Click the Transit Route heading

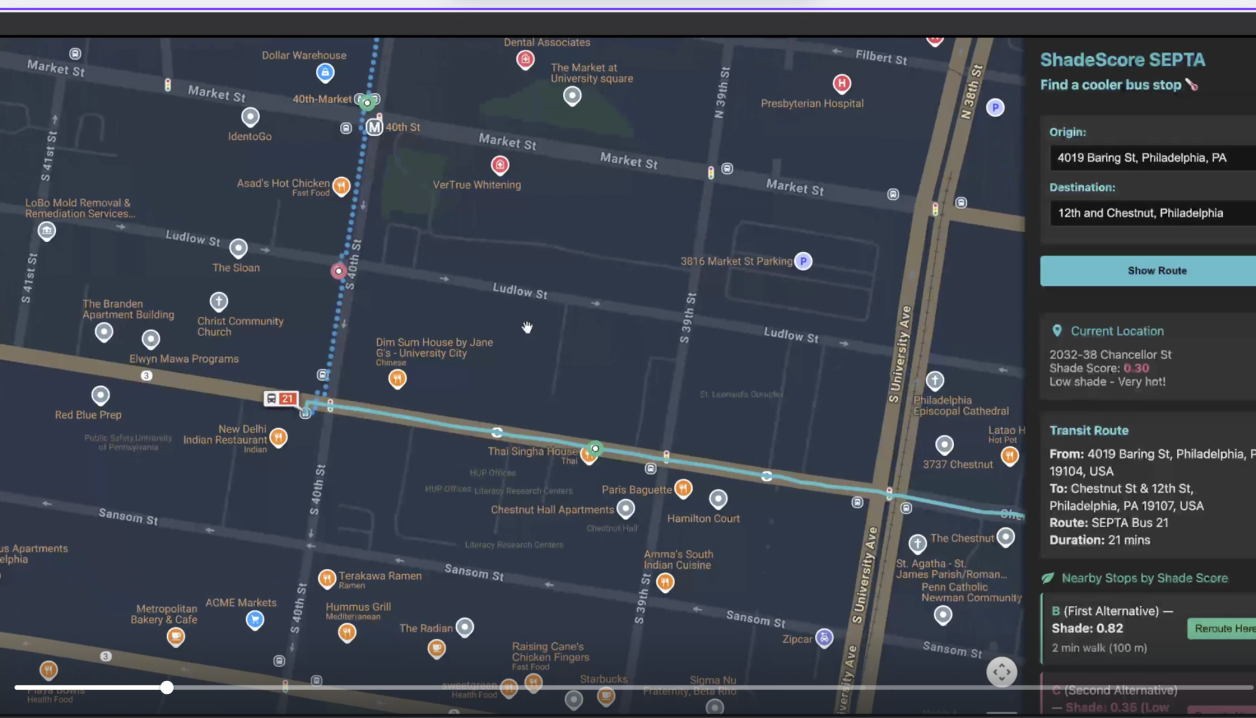pyautogui.click(x=1088, y=431)
